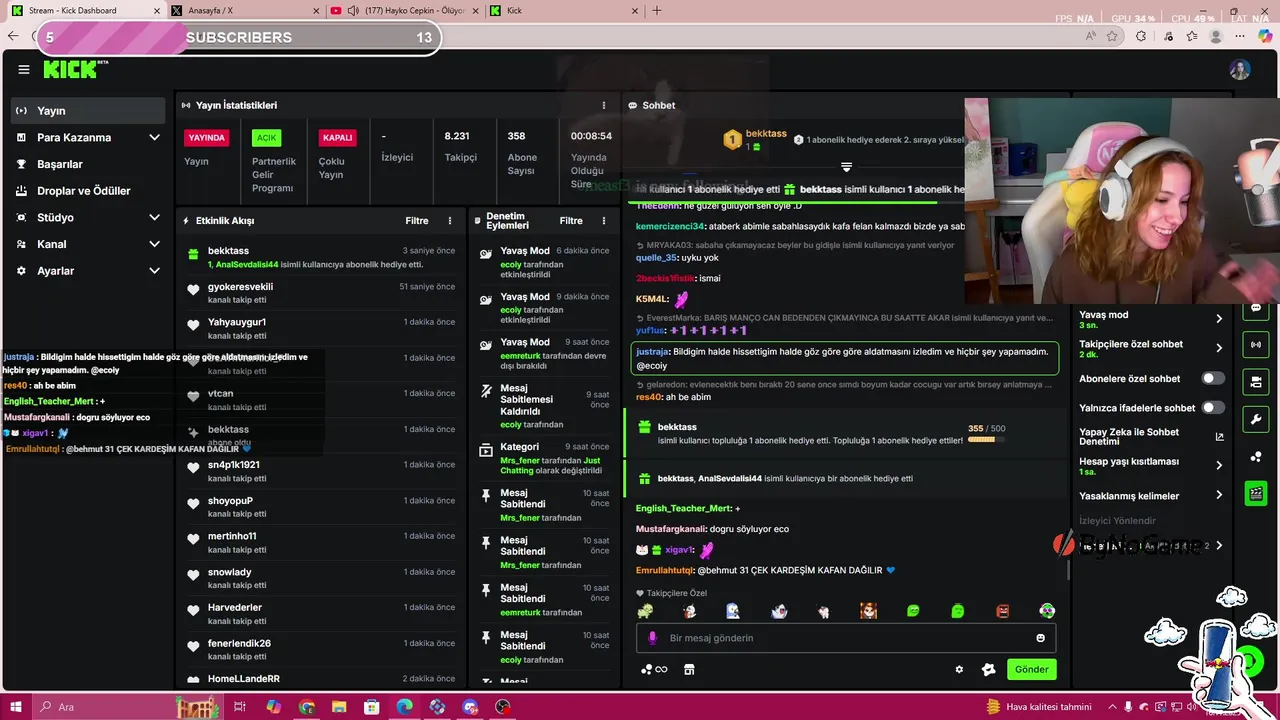1280x720 pixels.
Task: Open the Windows Start menu
Action: (17, 707)
